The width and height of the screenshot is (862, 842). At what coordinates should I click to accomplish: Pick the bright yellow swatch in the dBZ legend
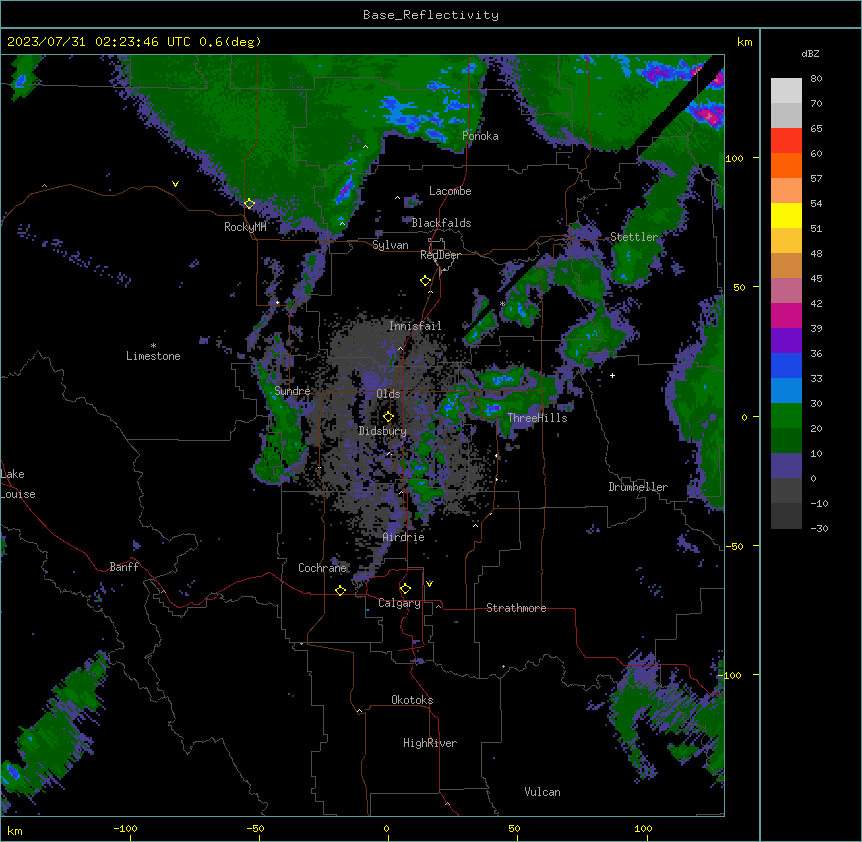[786, 215]
